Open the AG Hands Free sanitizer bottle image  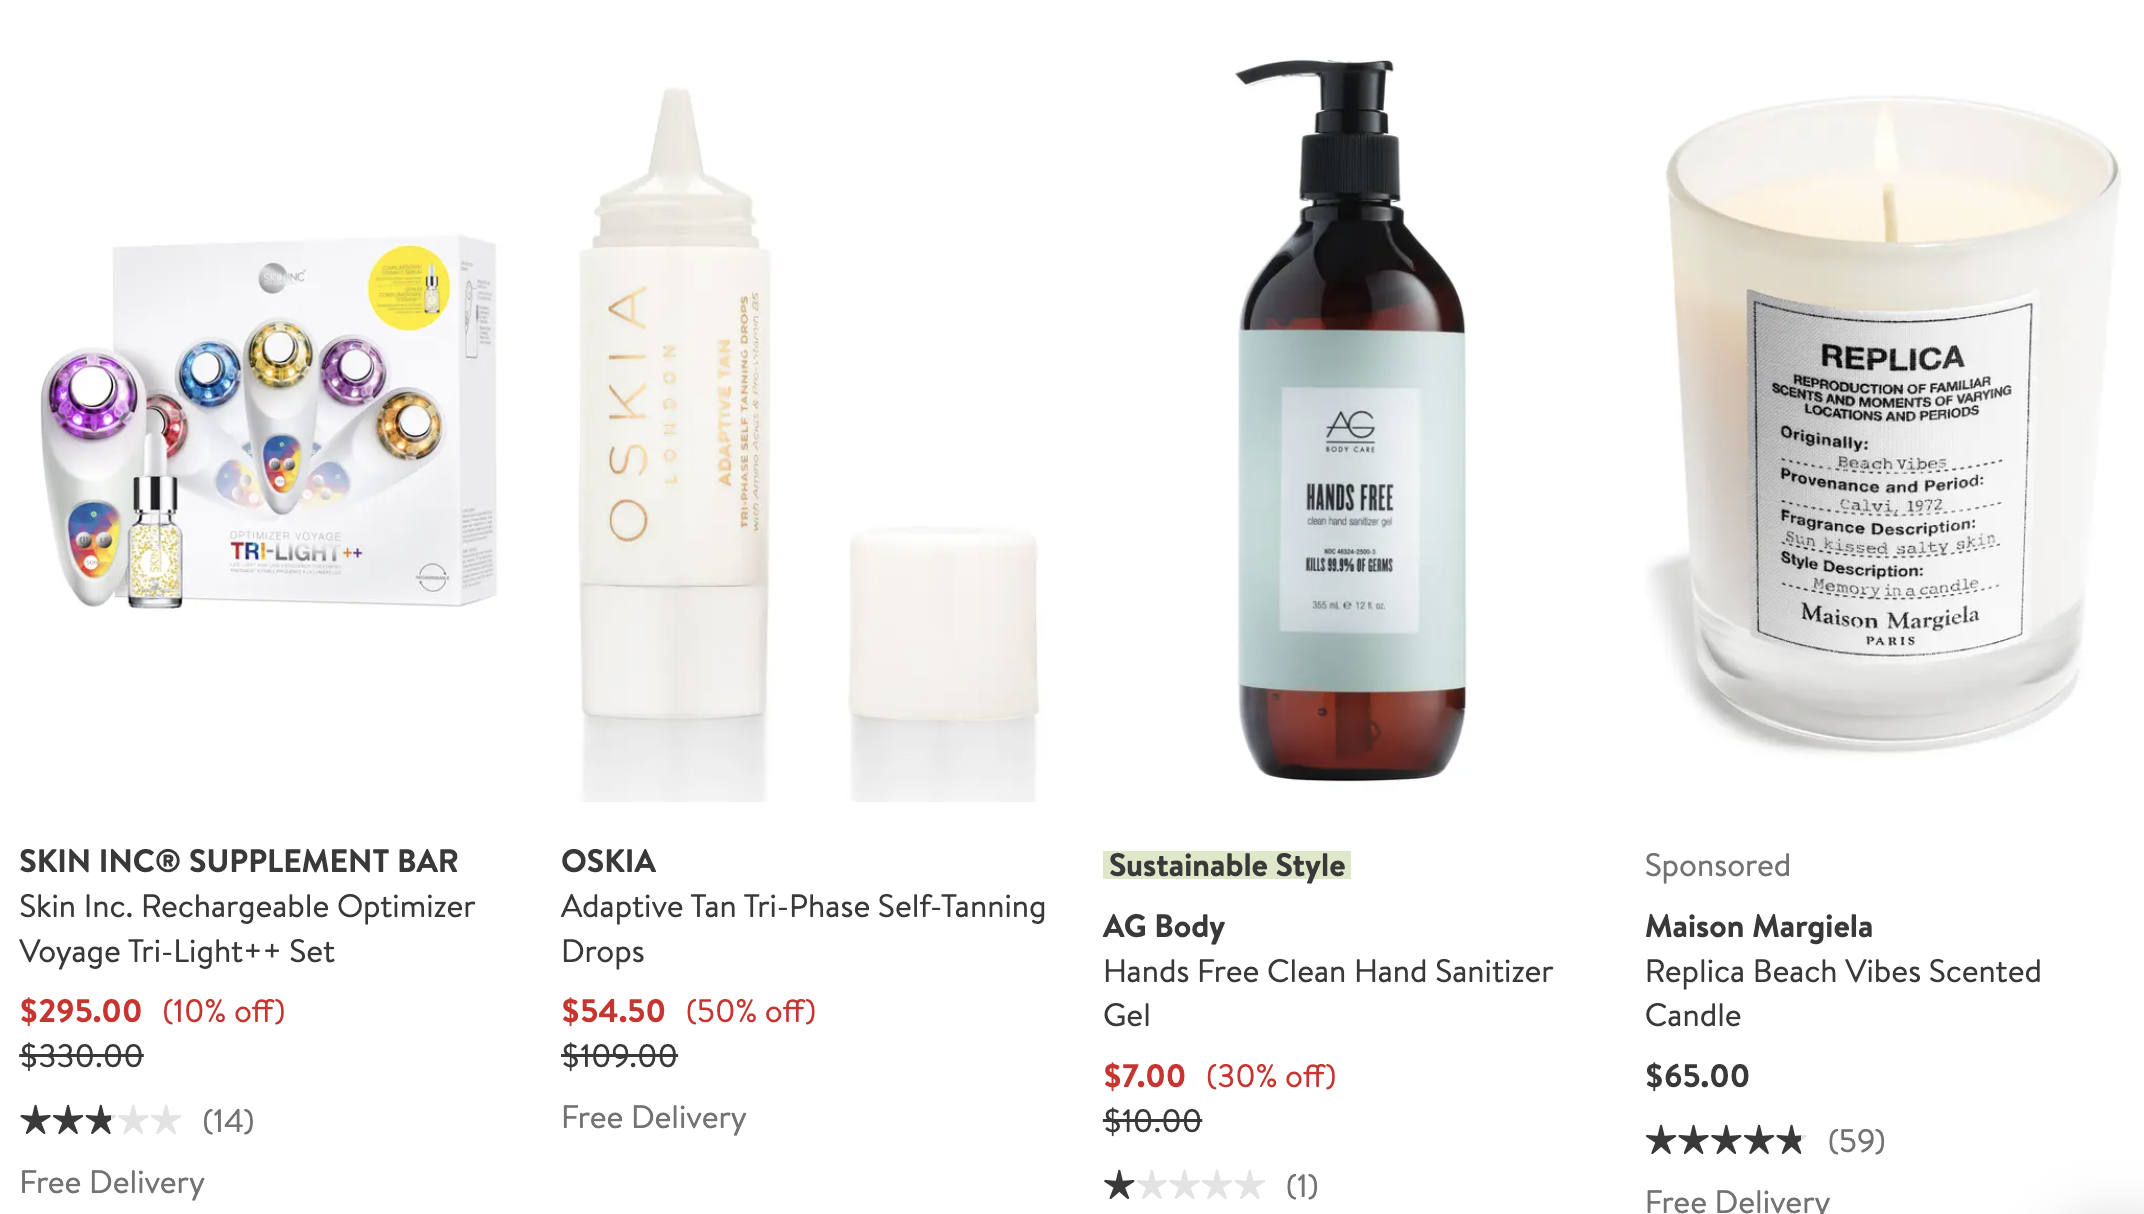point(1352,420)
